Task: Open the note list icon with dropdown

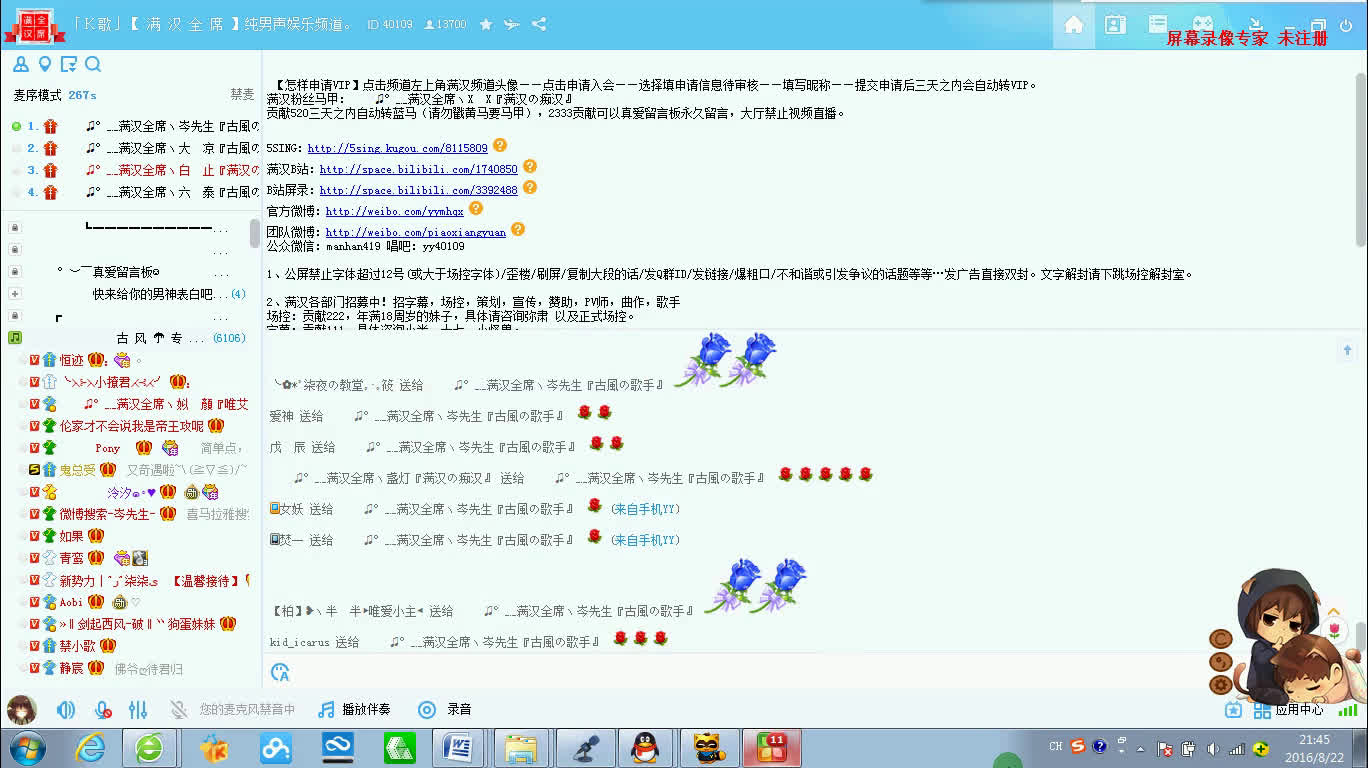Action: [68, 65]
